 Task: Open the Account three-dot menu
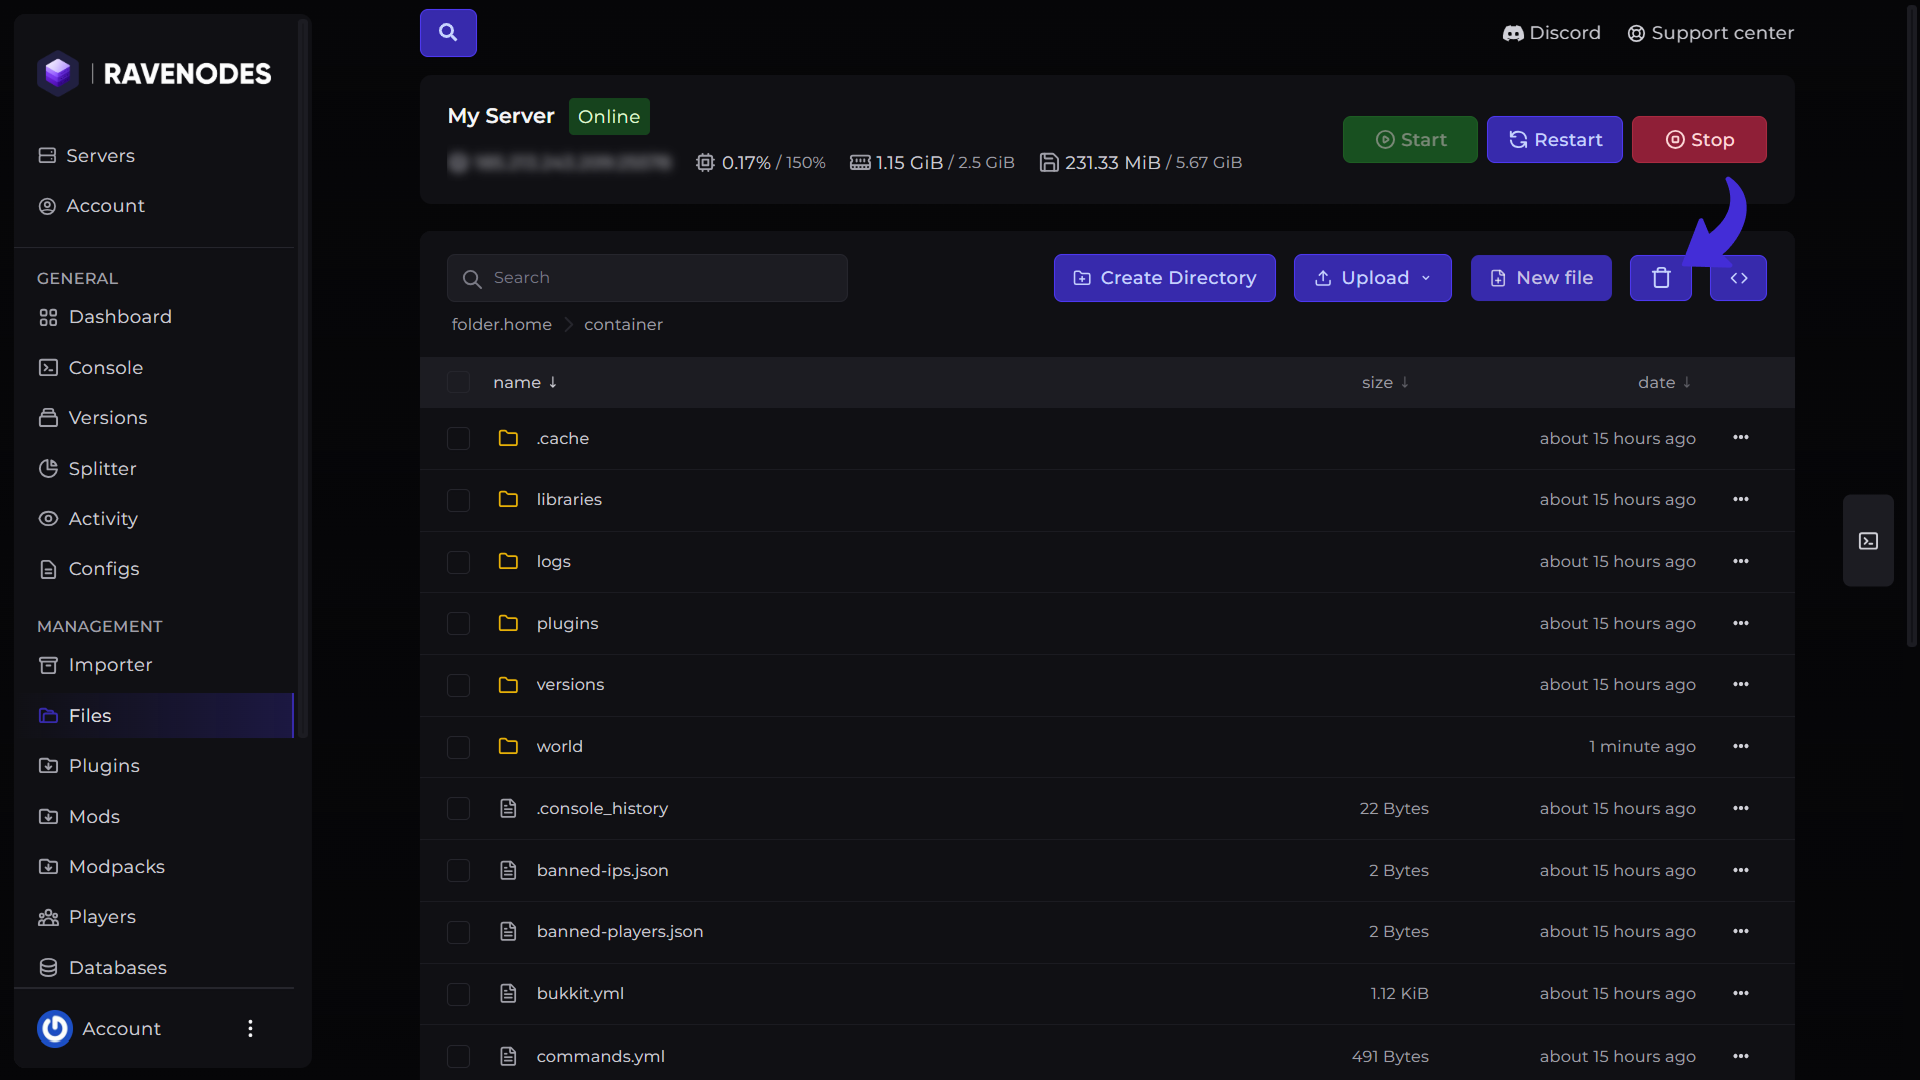[250, 1028]
